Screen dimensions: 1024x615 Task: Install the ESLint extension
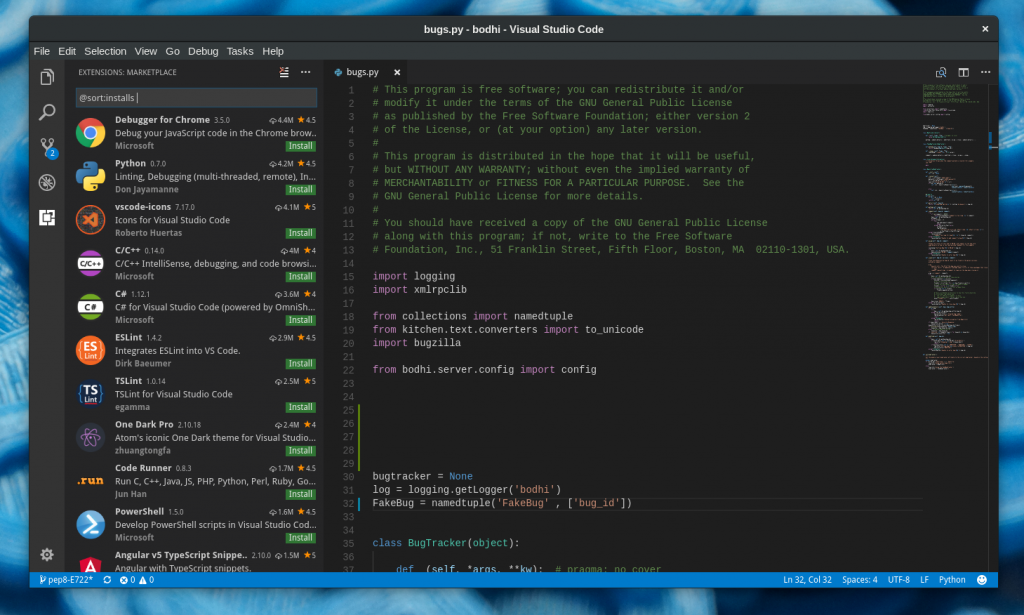click(x=300, y=364)
